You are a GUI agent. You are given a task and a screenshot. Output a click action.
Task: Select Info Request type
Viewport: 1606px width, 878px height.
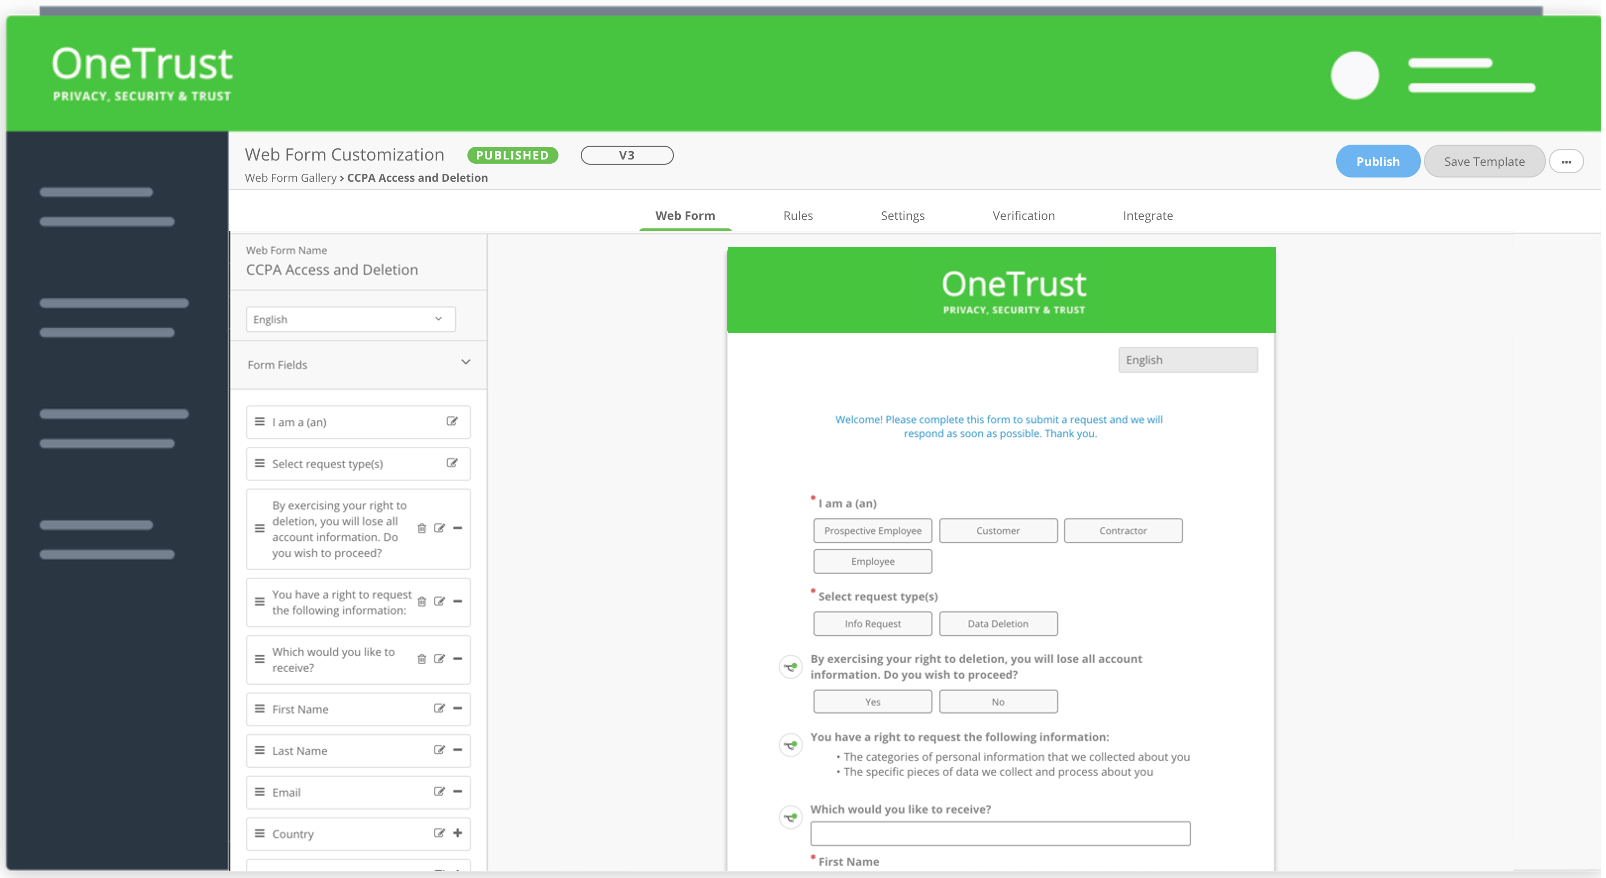tap(873, 624)
